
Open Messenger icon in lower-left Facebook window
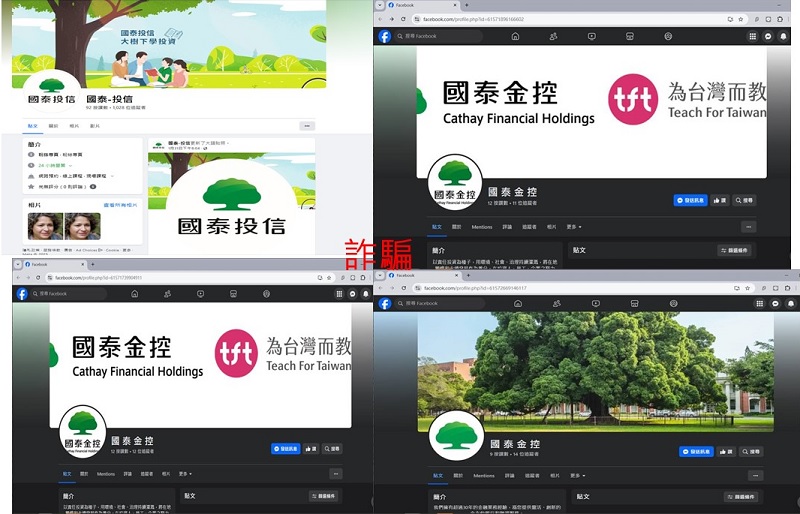click(353, 293)
